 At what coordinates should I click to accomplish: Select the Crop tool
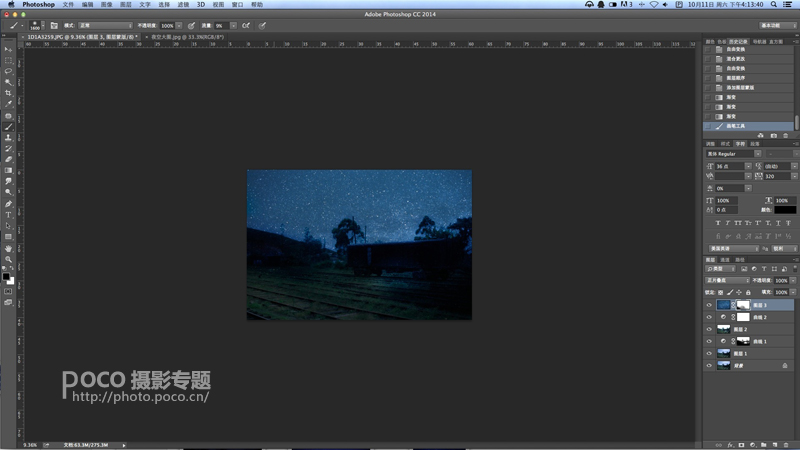click(x=8, y=93)
